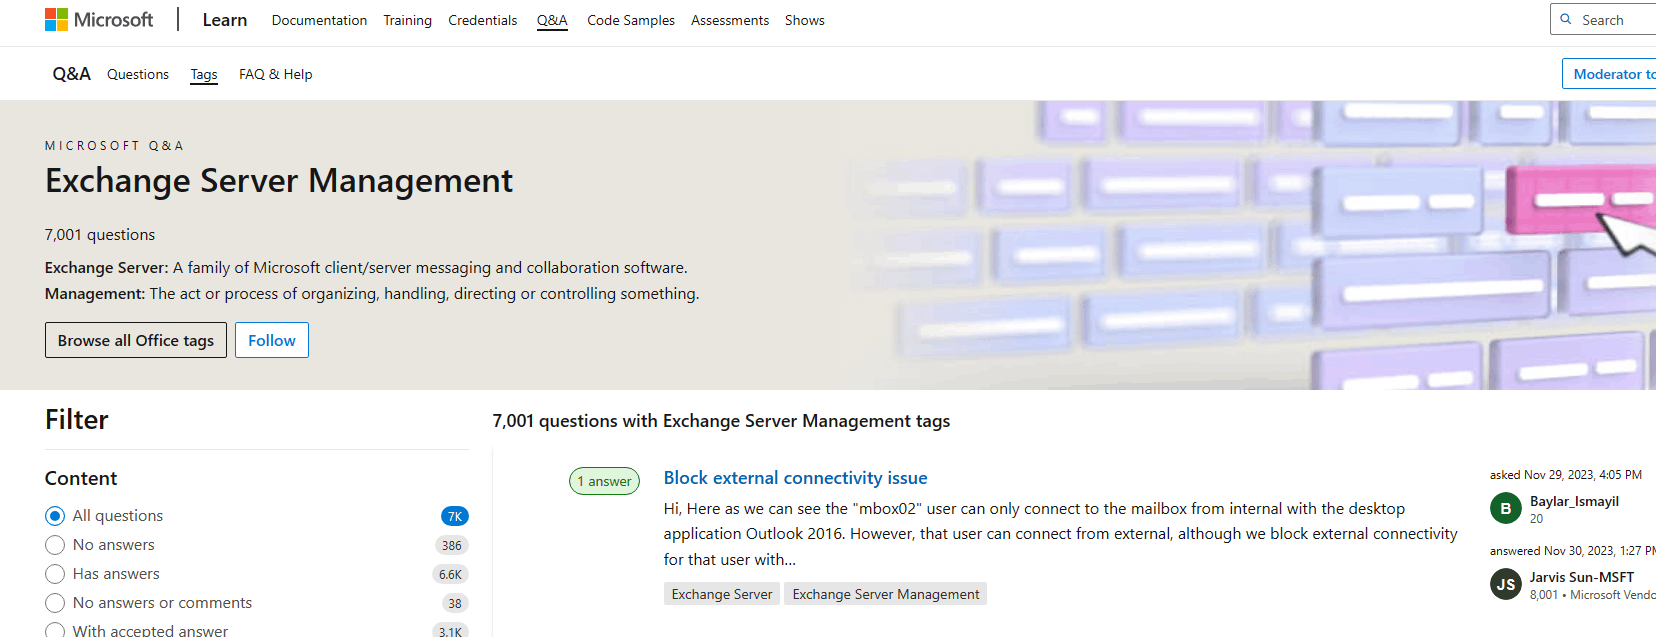The height and width of the screenshot is (637, 1656).
Task: Click the search magnifier icon
Action: click(x=1566, y=20)
